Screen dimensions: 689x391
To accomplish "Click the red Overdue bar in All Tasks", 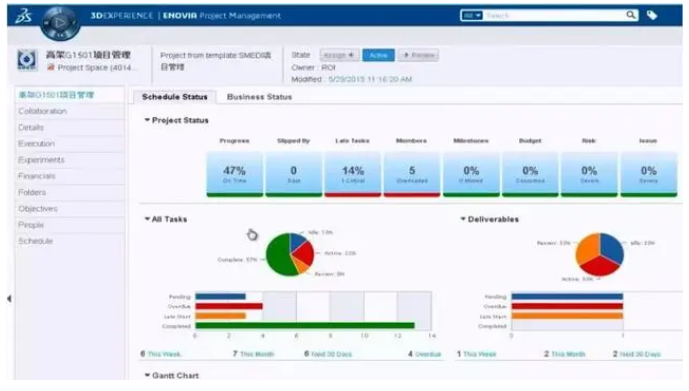I will (229, 306).
